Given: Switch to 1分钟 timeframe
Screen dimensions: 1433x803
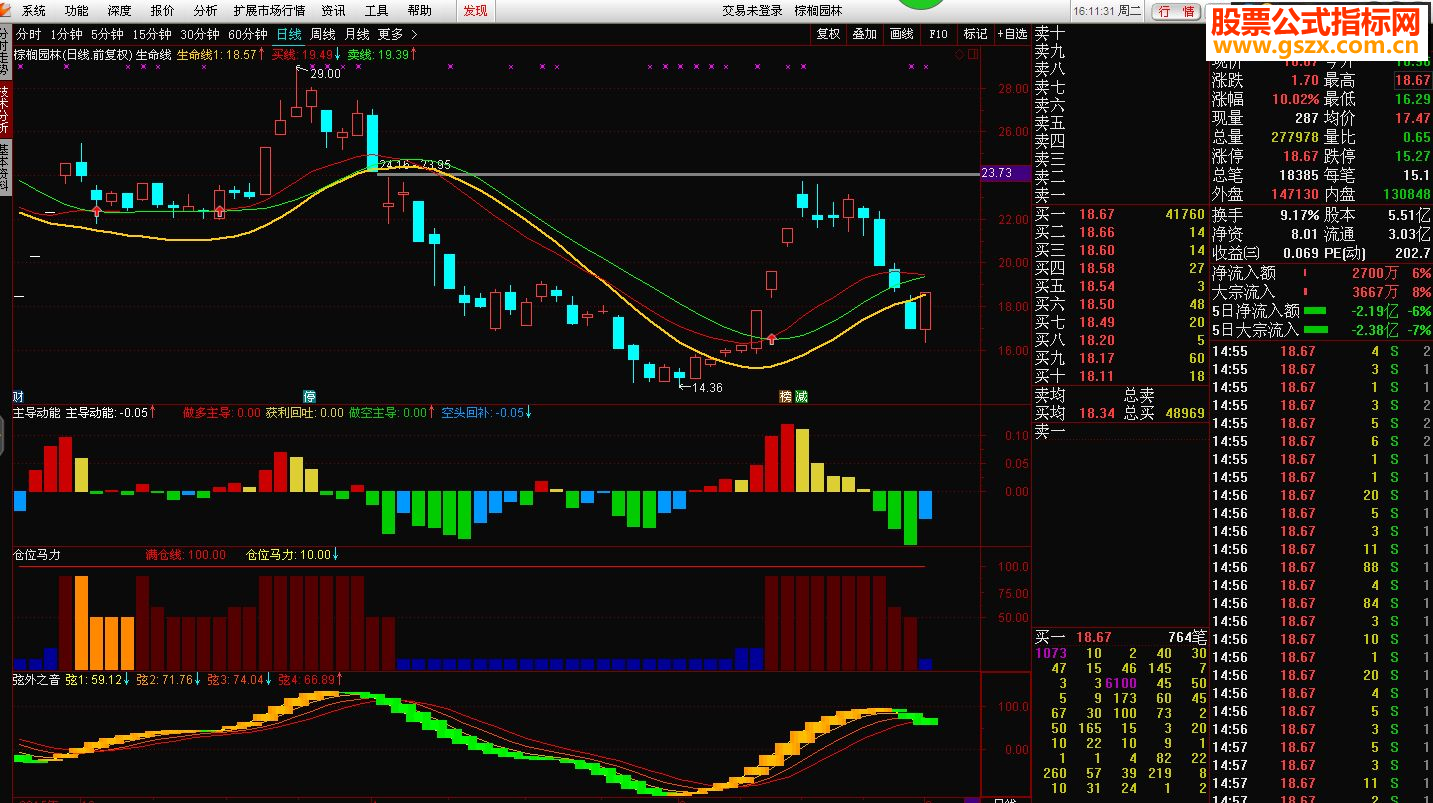Looking at the screenshot, I should (66, 34).
